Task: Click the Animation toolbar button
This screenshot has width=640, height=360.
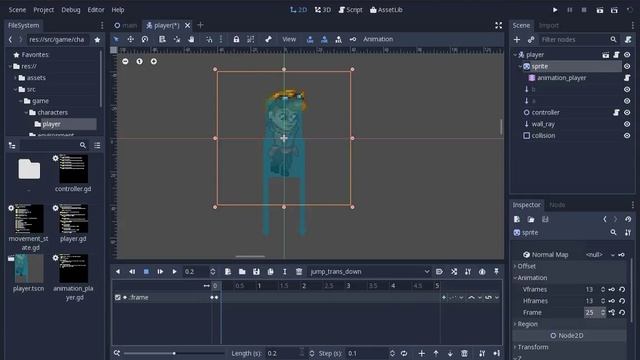Action: 378,39
